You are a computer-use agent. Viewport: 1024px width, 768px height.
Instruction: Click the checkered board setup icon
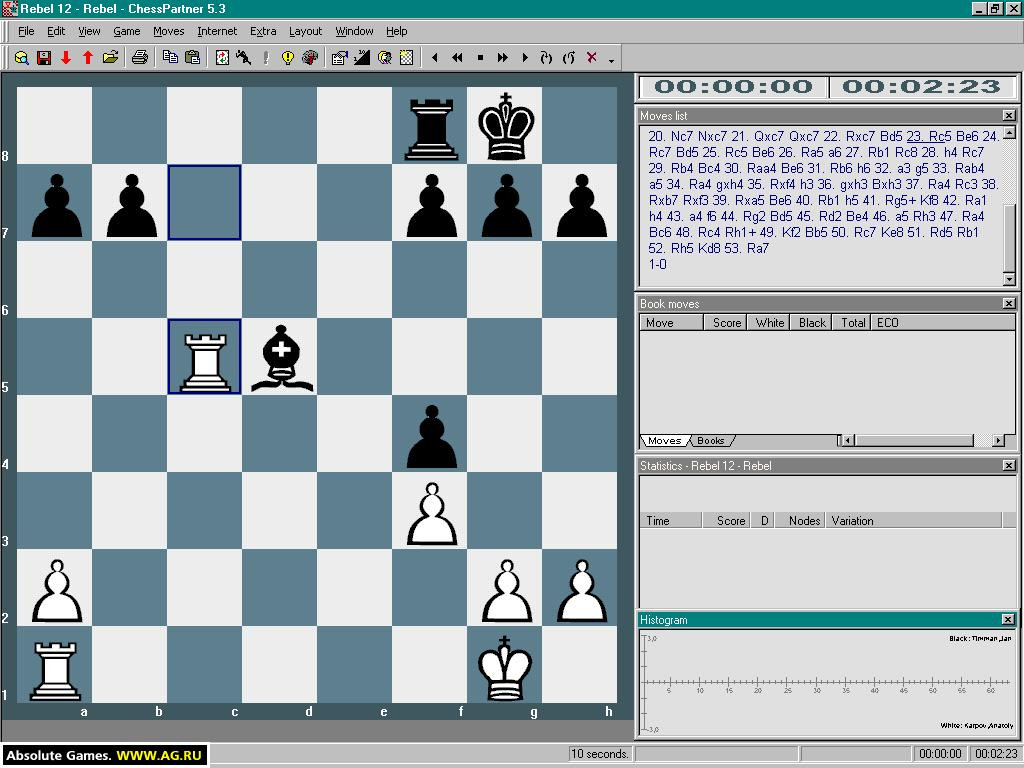tap(406, 57)
